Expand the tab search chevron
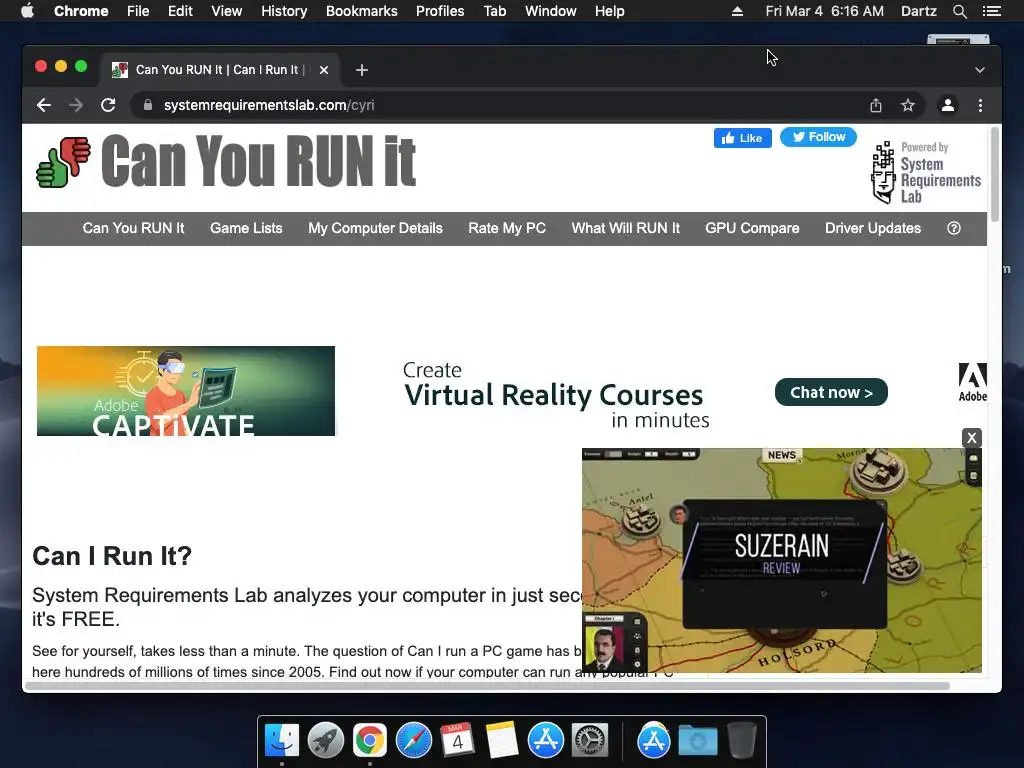This screenshot has width=1024, height=768. coord(980,70)
